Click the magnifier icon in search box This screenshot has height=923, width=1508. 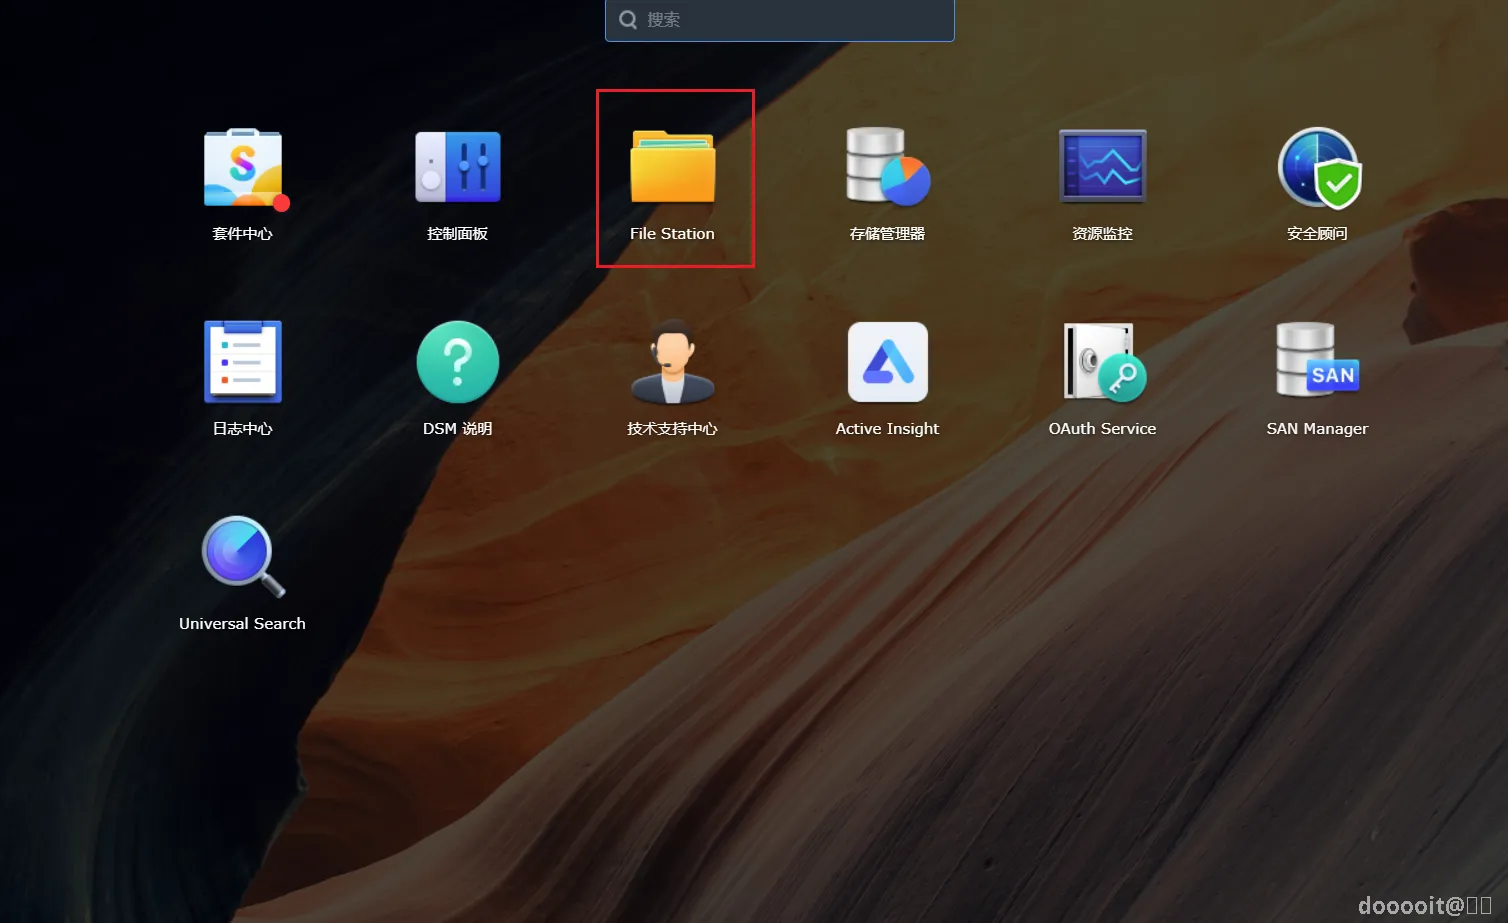(628, 20)
